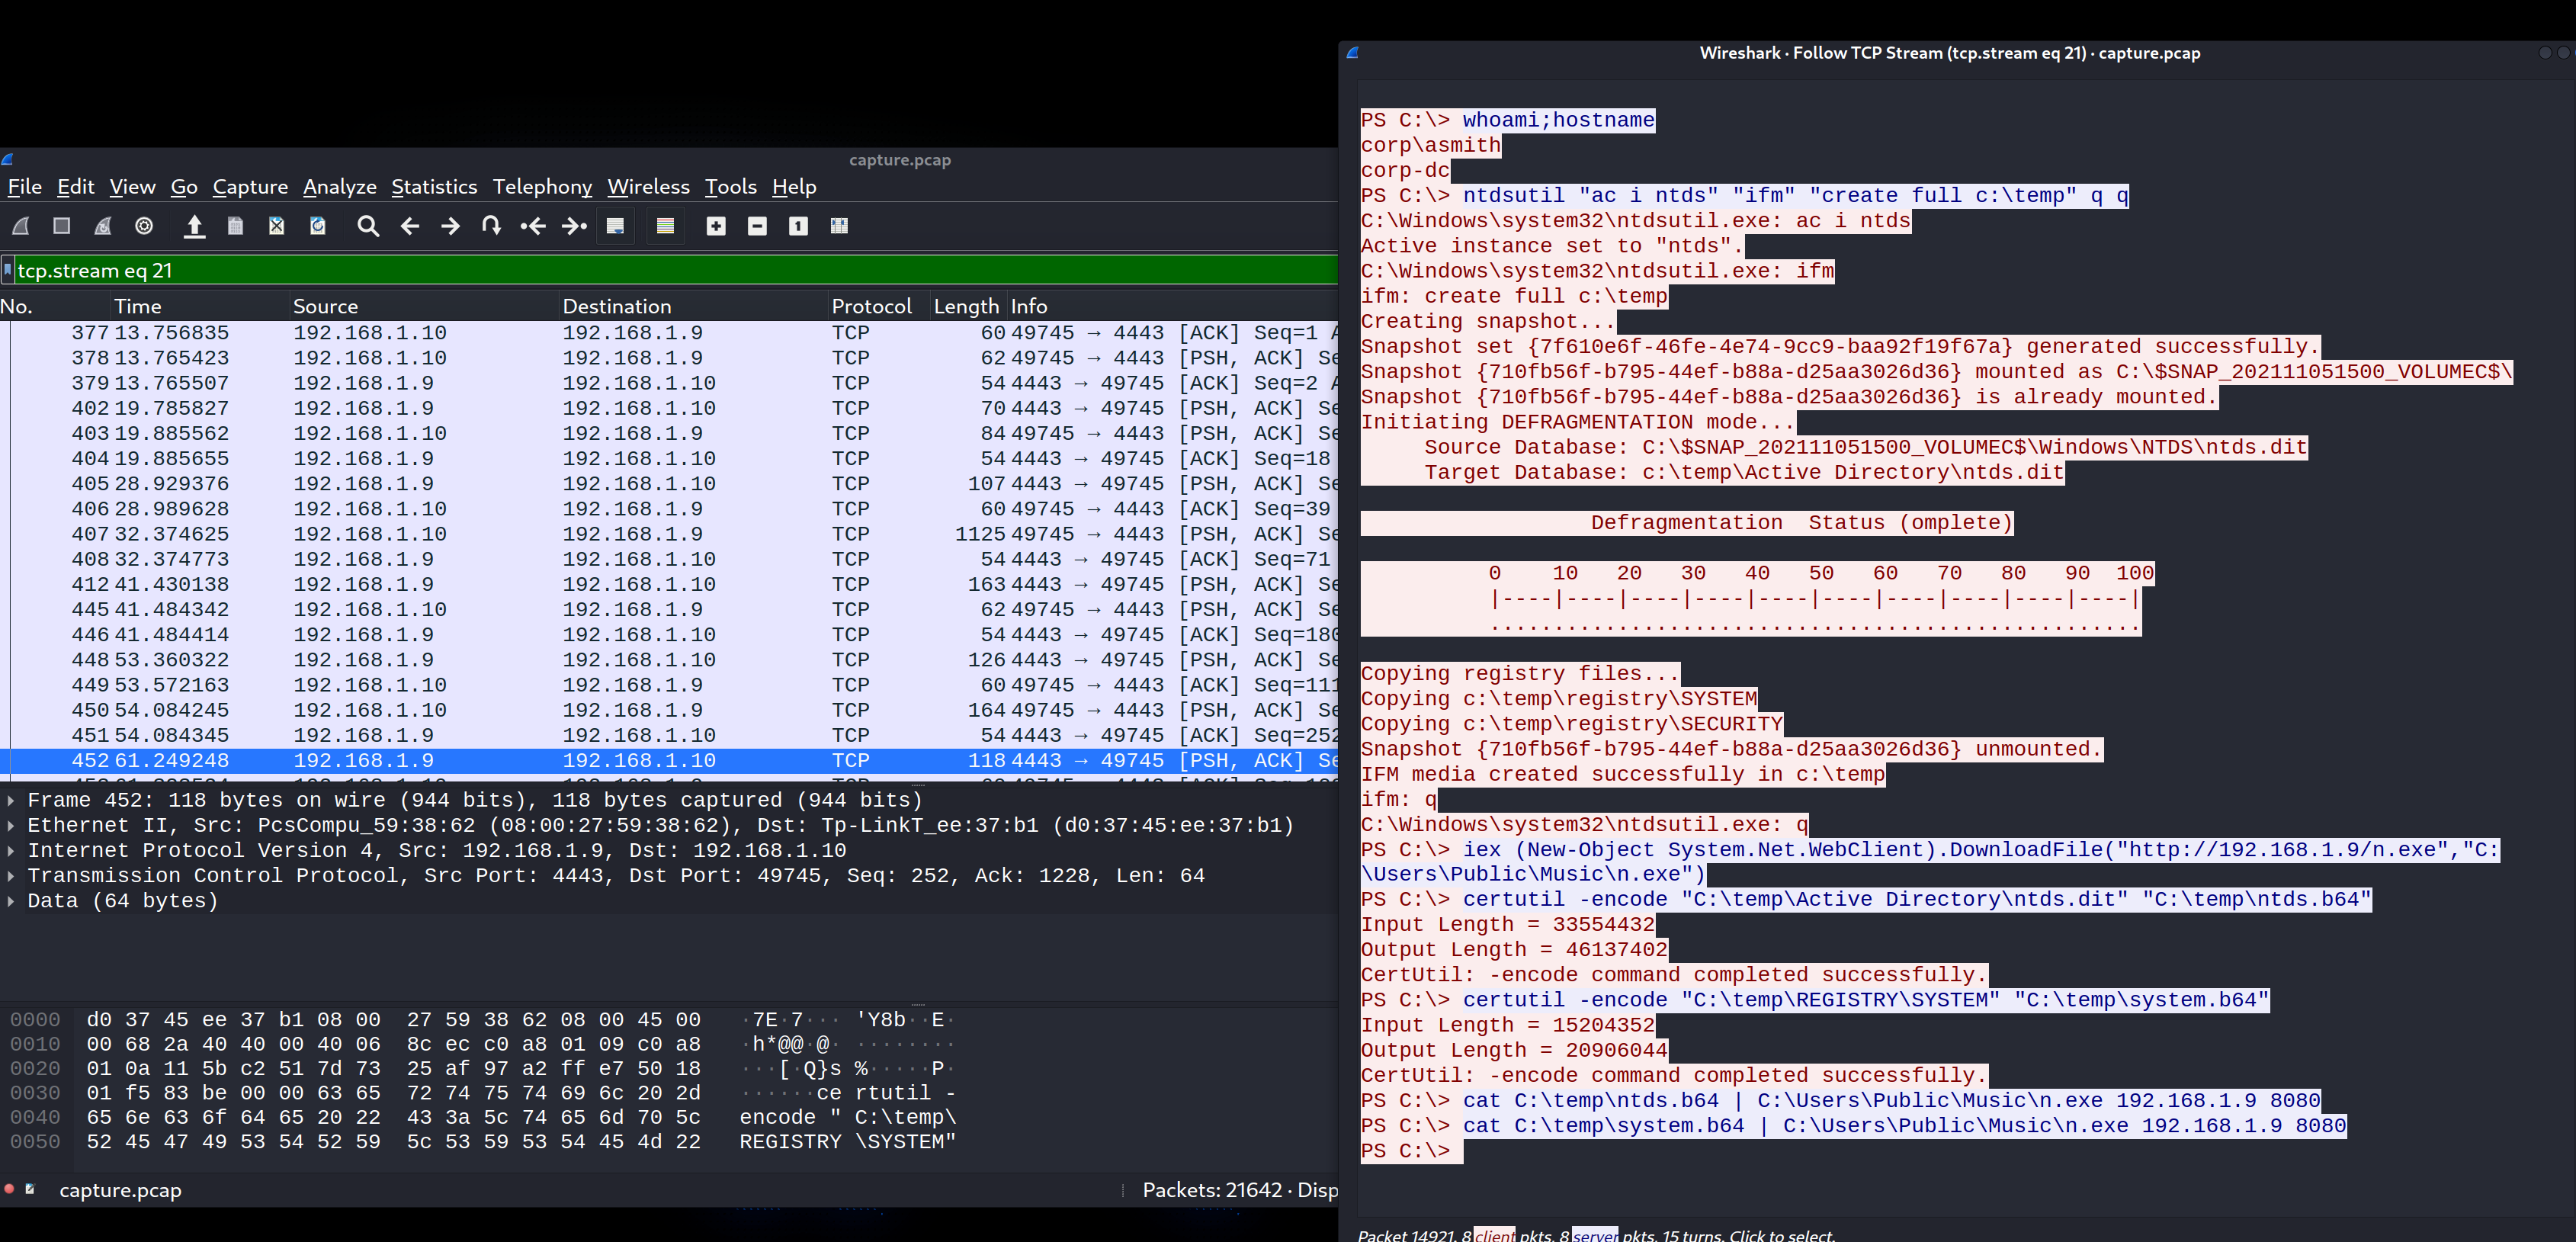Click the Close capture file X icon
Image resolution: width=2576 pixels, height=1242 pixels.
277,226
